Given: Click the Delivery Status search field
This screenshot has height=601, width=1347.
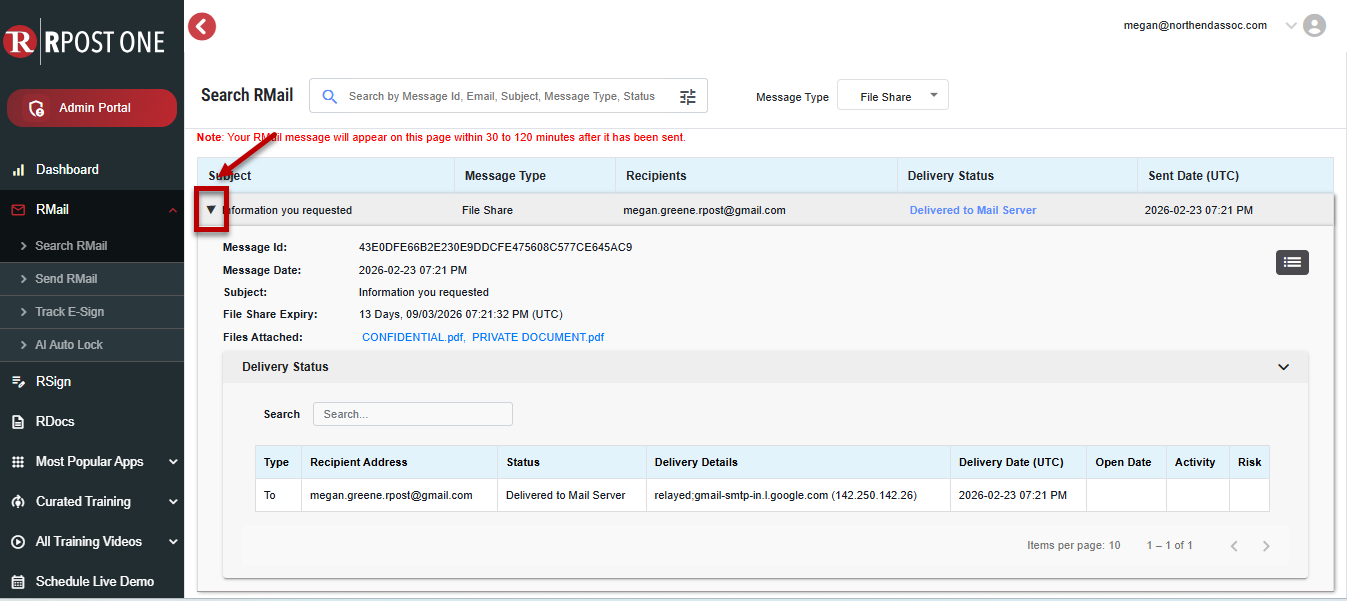Looking at the screenshot, I should pyautogui.click(x=412, y=414).
